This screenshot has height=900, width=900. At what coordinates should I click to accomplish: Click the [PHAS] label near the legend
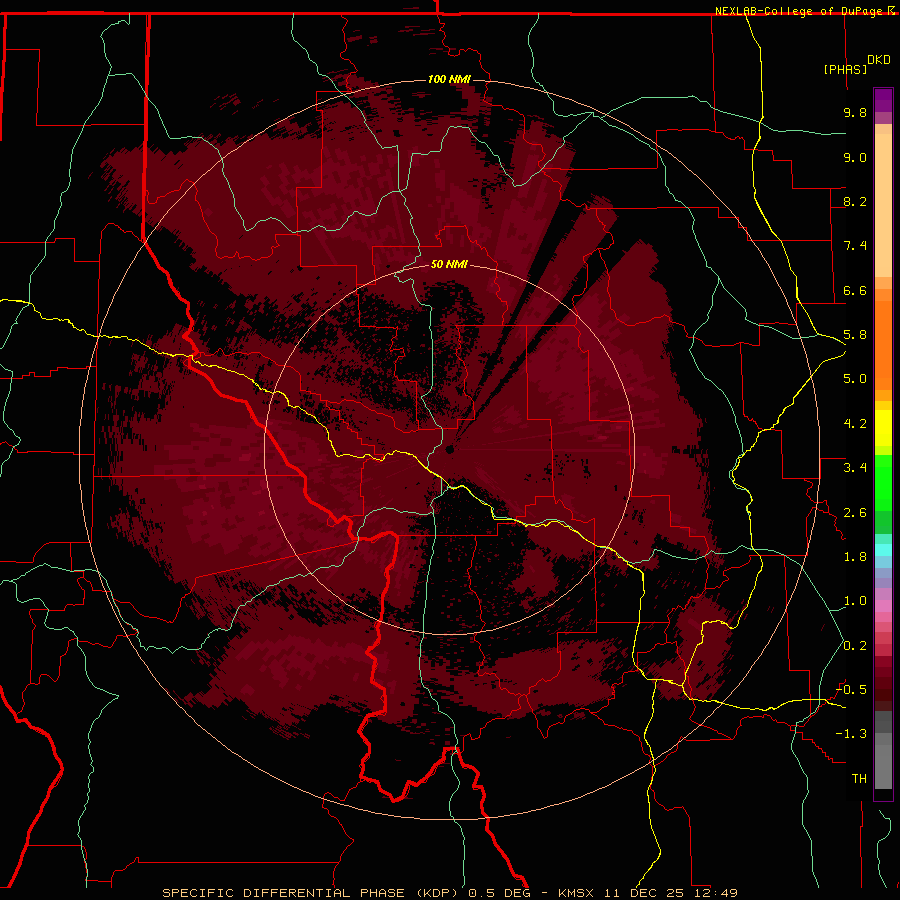tap(845, 69)
